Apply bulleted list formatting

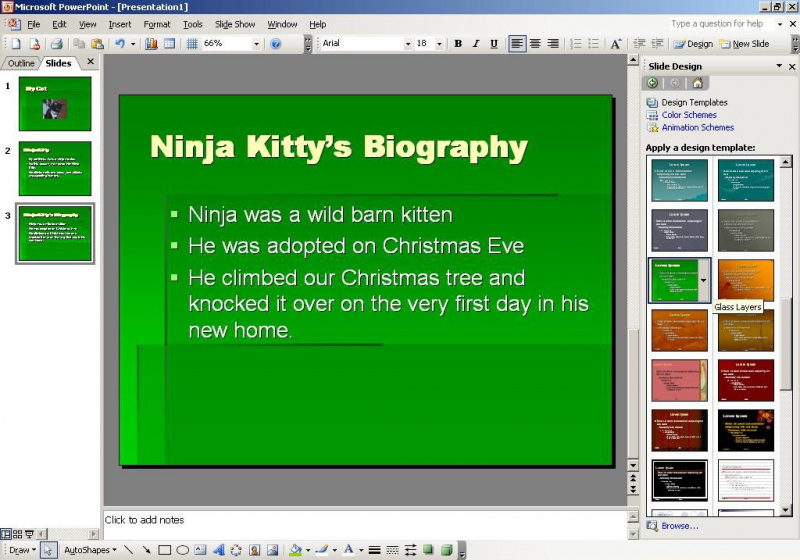point(593,44)
